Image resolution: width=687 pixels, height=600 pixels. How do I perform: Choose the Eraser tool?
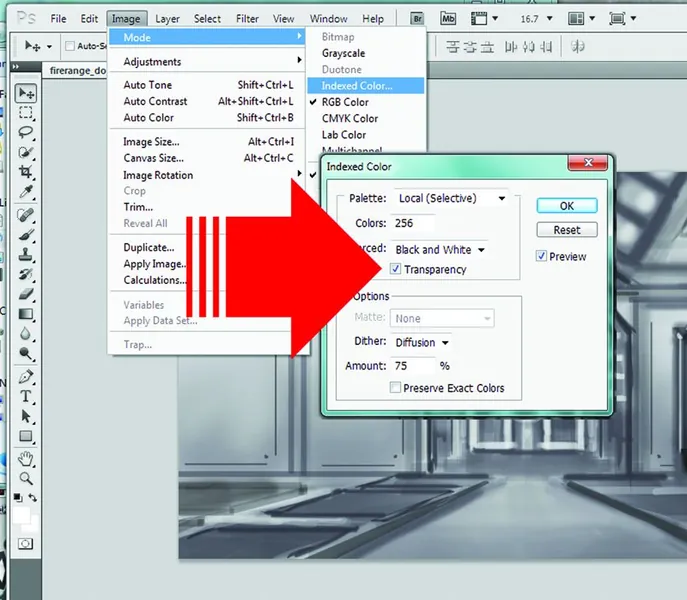point(26,294)
